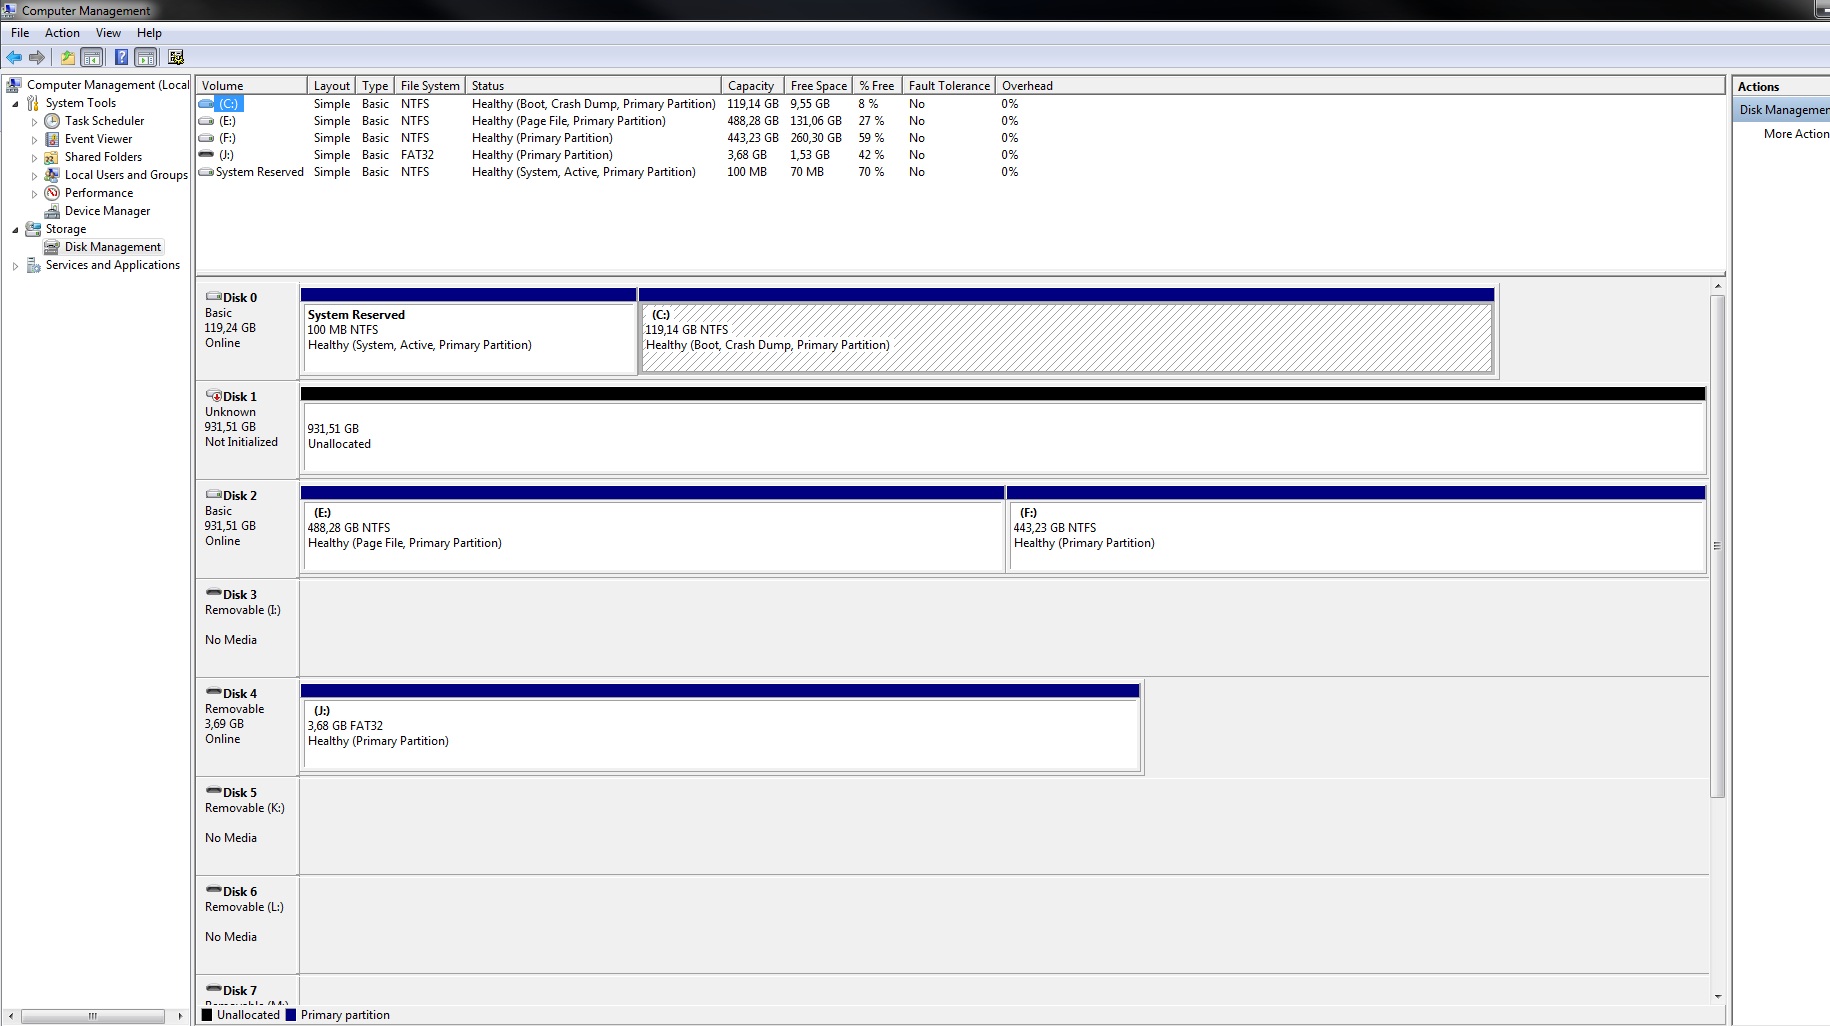This screenshot has width=1830, height=1026.
Task: Toggle the Show/Hide Action Pane toolbar button
Action: 146,57
